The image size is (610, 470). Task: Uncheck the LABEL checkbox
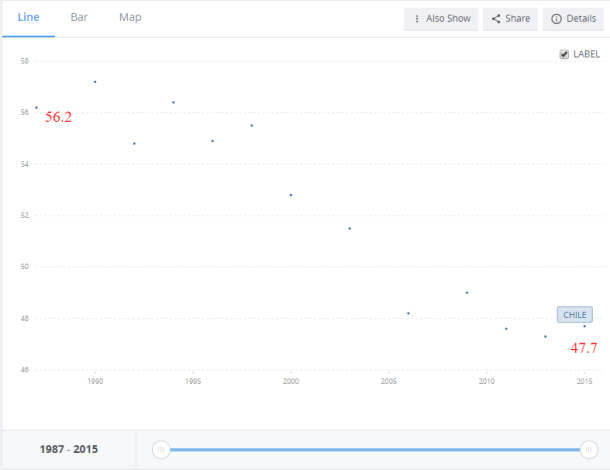coord(564,54)
